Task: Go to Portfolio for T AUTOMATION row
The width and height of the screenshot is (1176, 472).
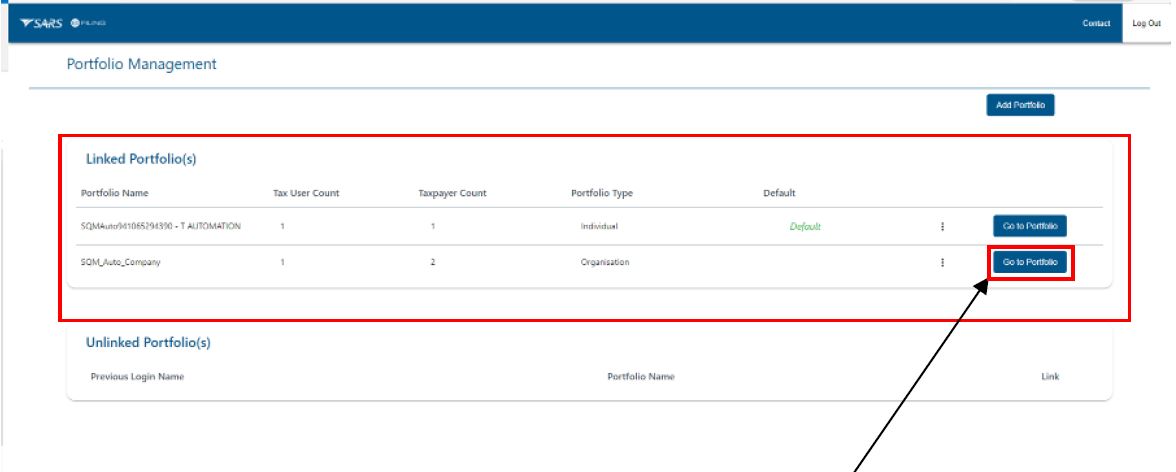Action: pyautogui.click(x=1030, y=226)
